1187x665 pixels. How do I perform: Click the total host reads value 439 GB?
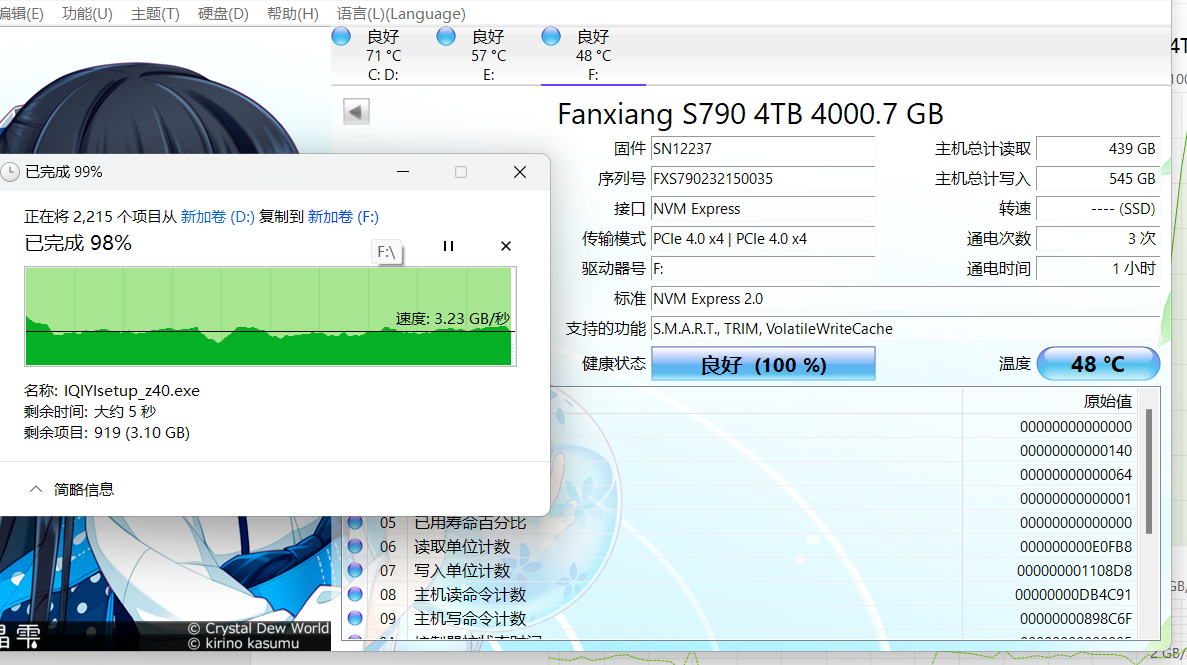1098,148
